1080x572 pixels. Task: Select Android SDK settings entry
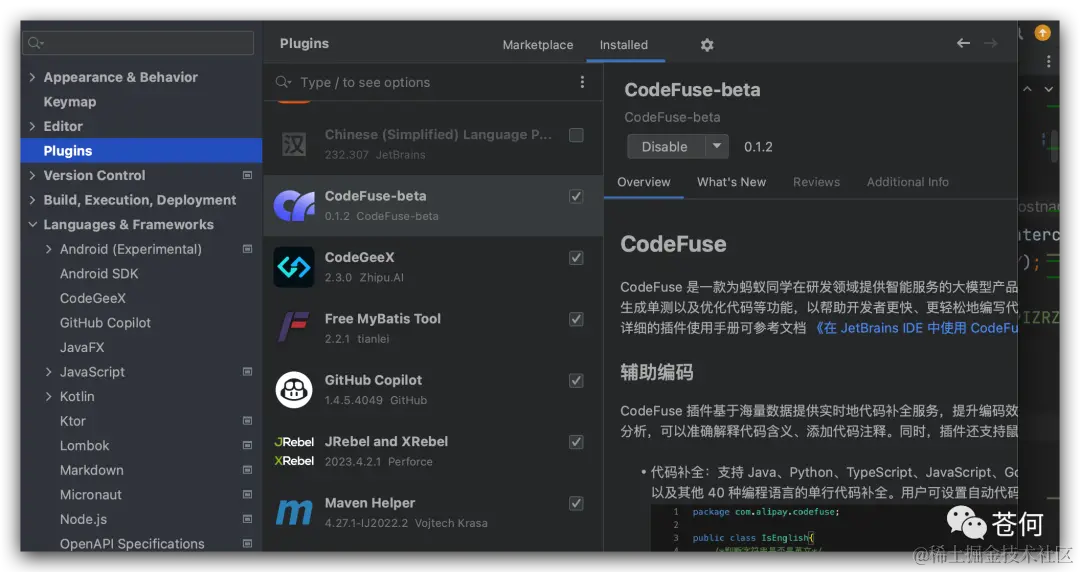pyautogui.click(x=98, y=274)
